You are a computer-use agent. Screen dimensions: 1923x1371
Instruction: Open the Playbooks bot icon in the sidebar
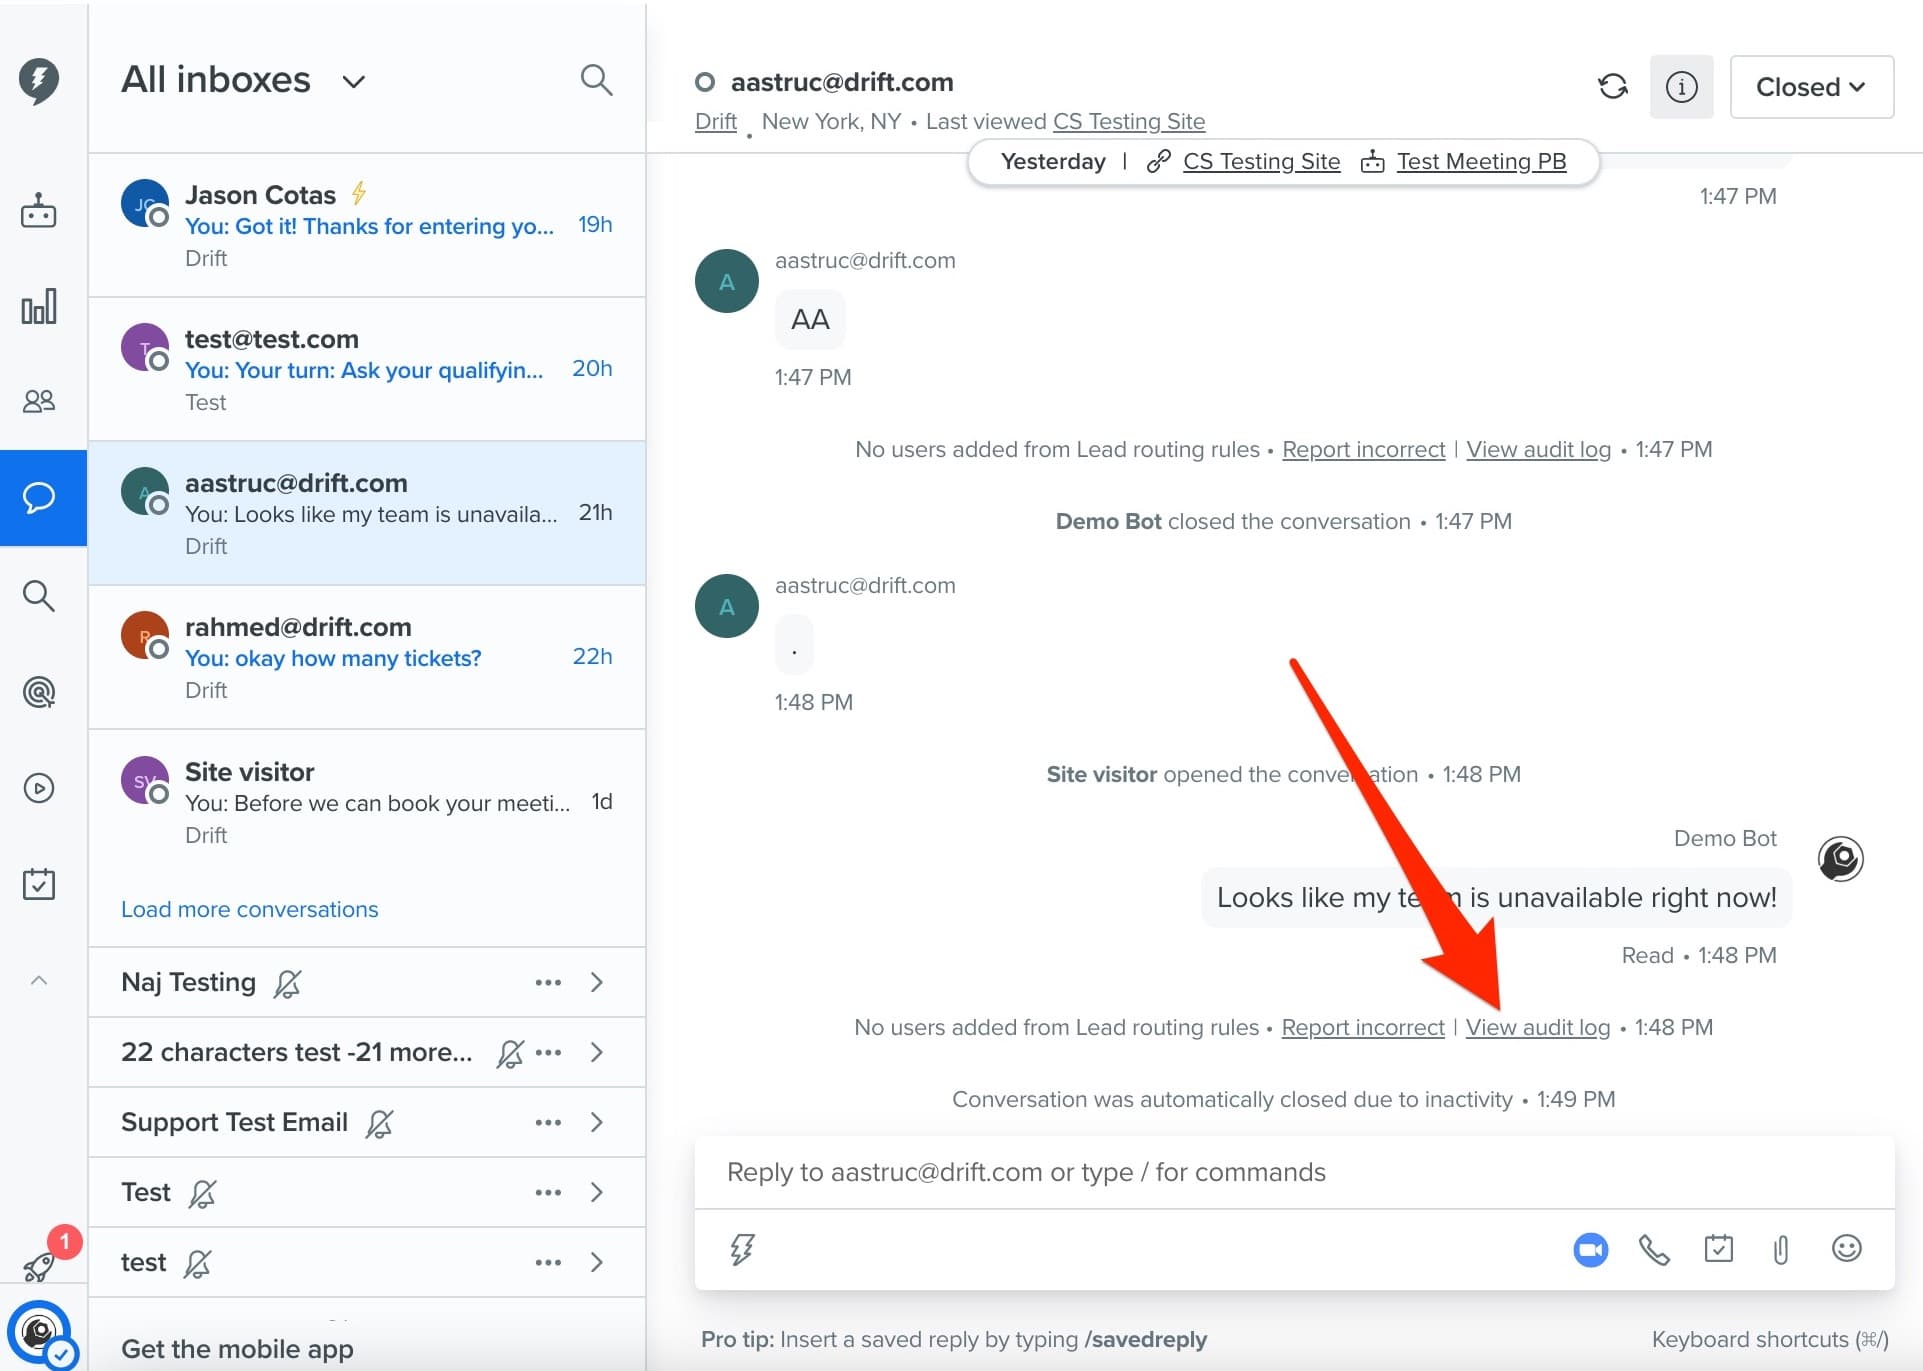[x=39, y=211]
